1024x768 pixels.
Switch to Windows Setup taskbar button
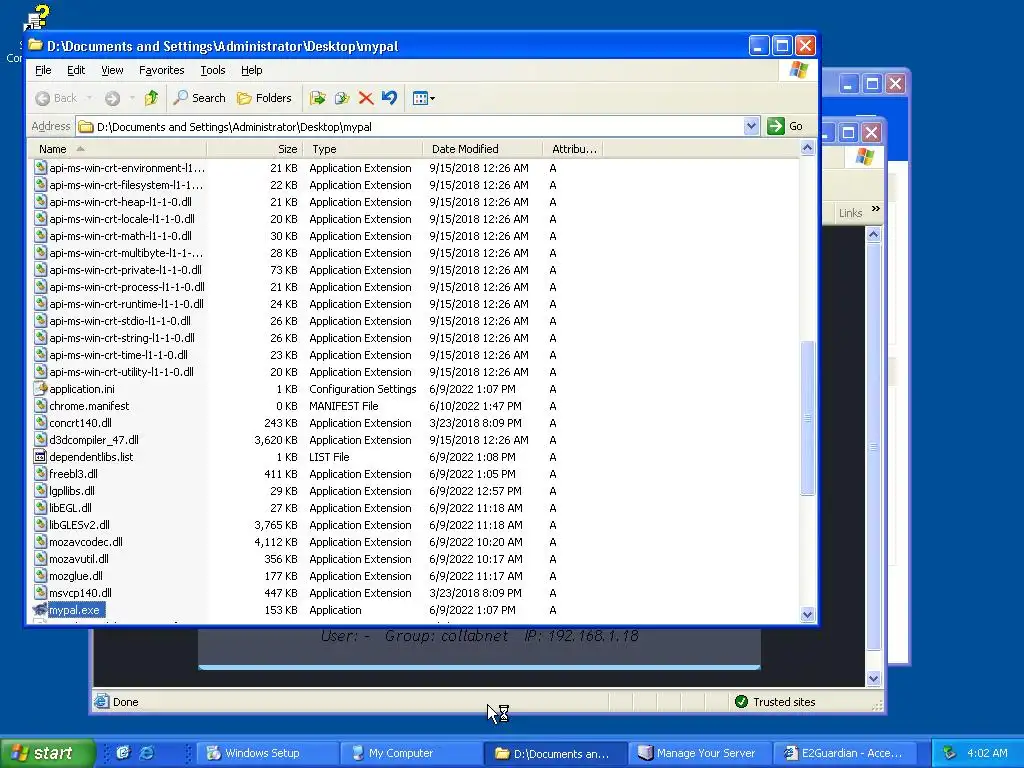pyautogui.click(x=269, y=753)
